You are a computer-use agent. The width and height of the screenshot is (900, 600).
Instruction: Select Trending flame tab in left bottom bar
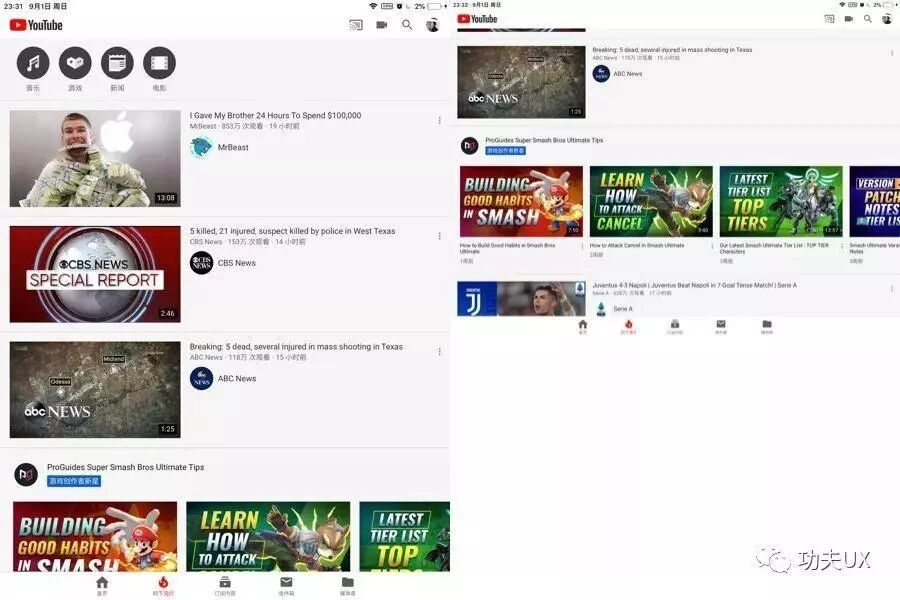[163, 586]
